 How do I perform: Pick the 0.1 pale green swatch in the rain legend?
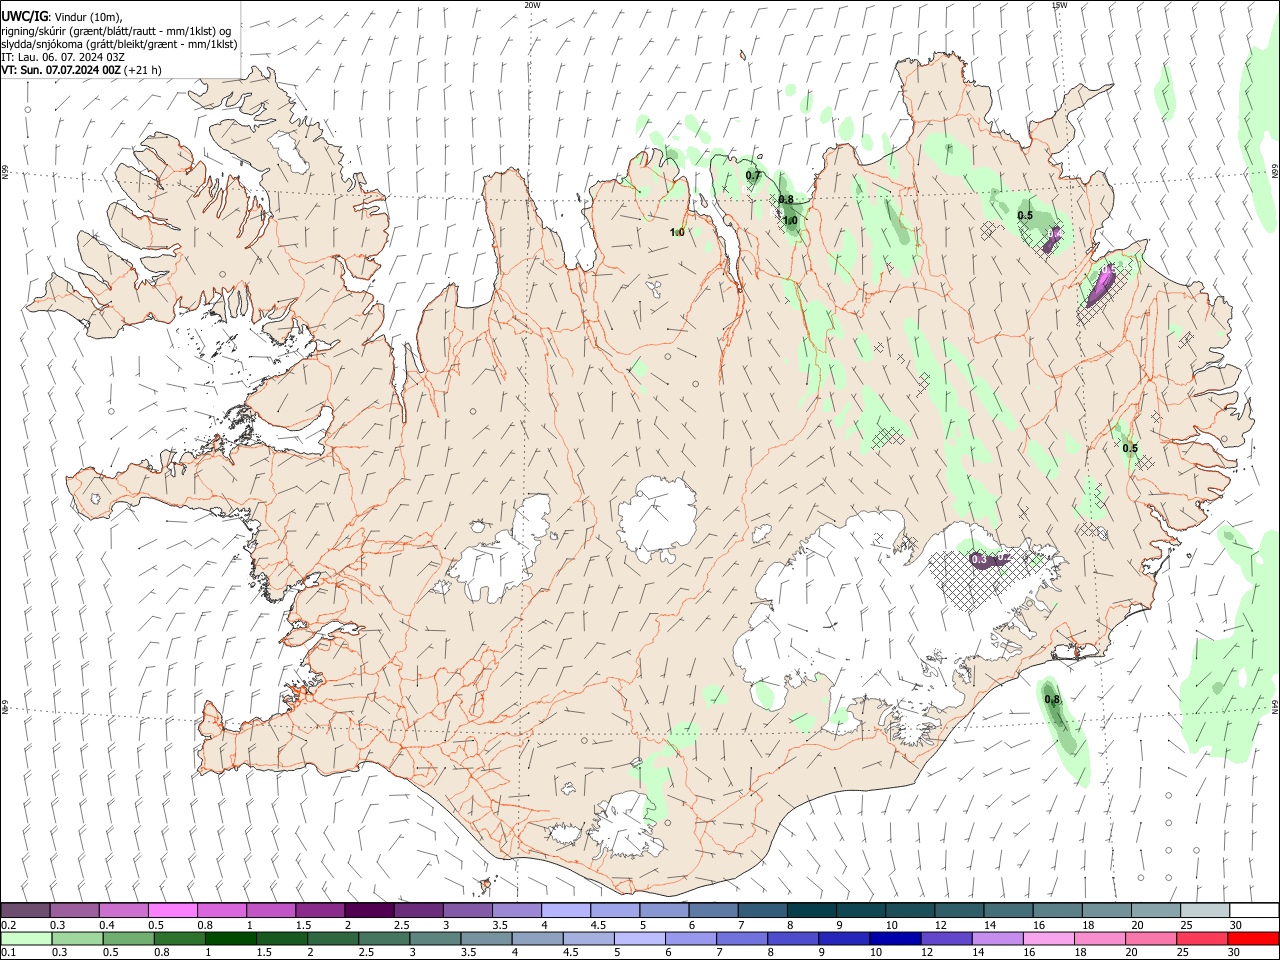25,938
